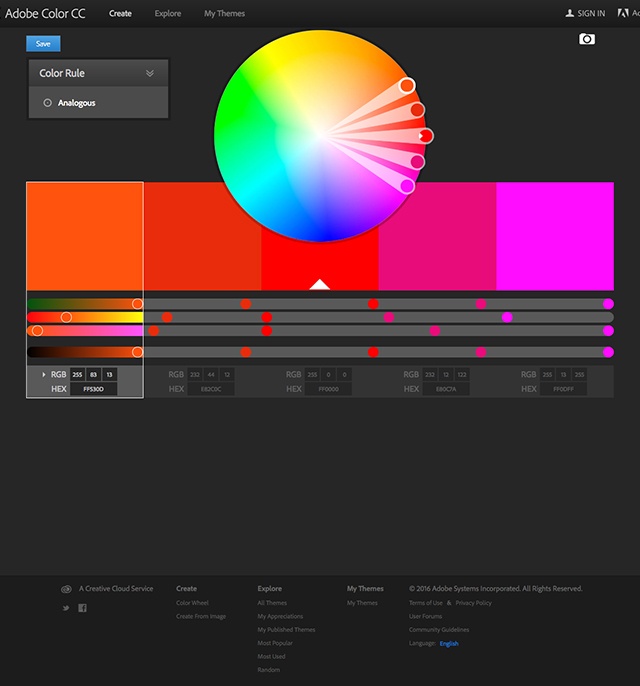Image resolution: width=640 pixels, height=686 pixels.
Task: Open the User Forums link
Action: click(425, 616)
